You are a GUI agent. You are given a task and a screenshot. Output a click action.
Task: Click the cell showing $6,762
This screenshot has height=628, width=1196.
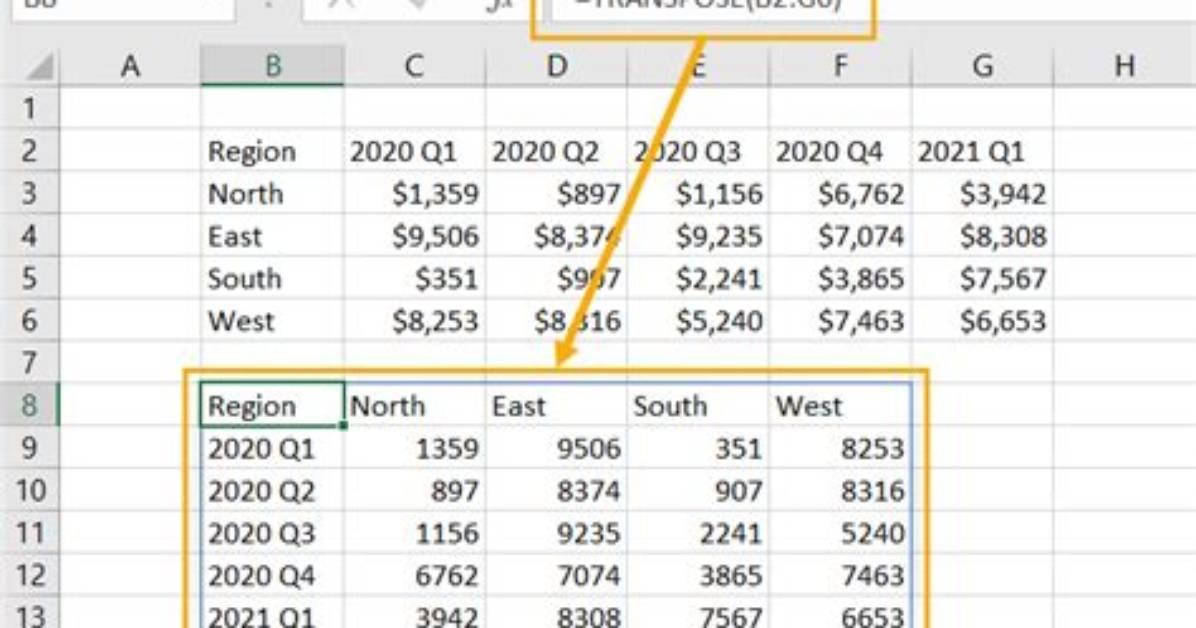coord(840,194)
